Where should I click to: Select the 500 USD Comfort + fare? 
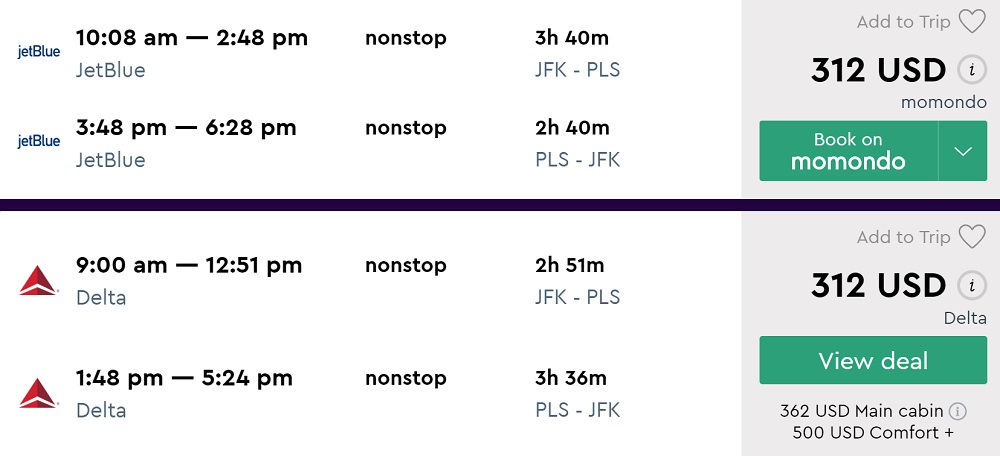click(x=872, y=433)
